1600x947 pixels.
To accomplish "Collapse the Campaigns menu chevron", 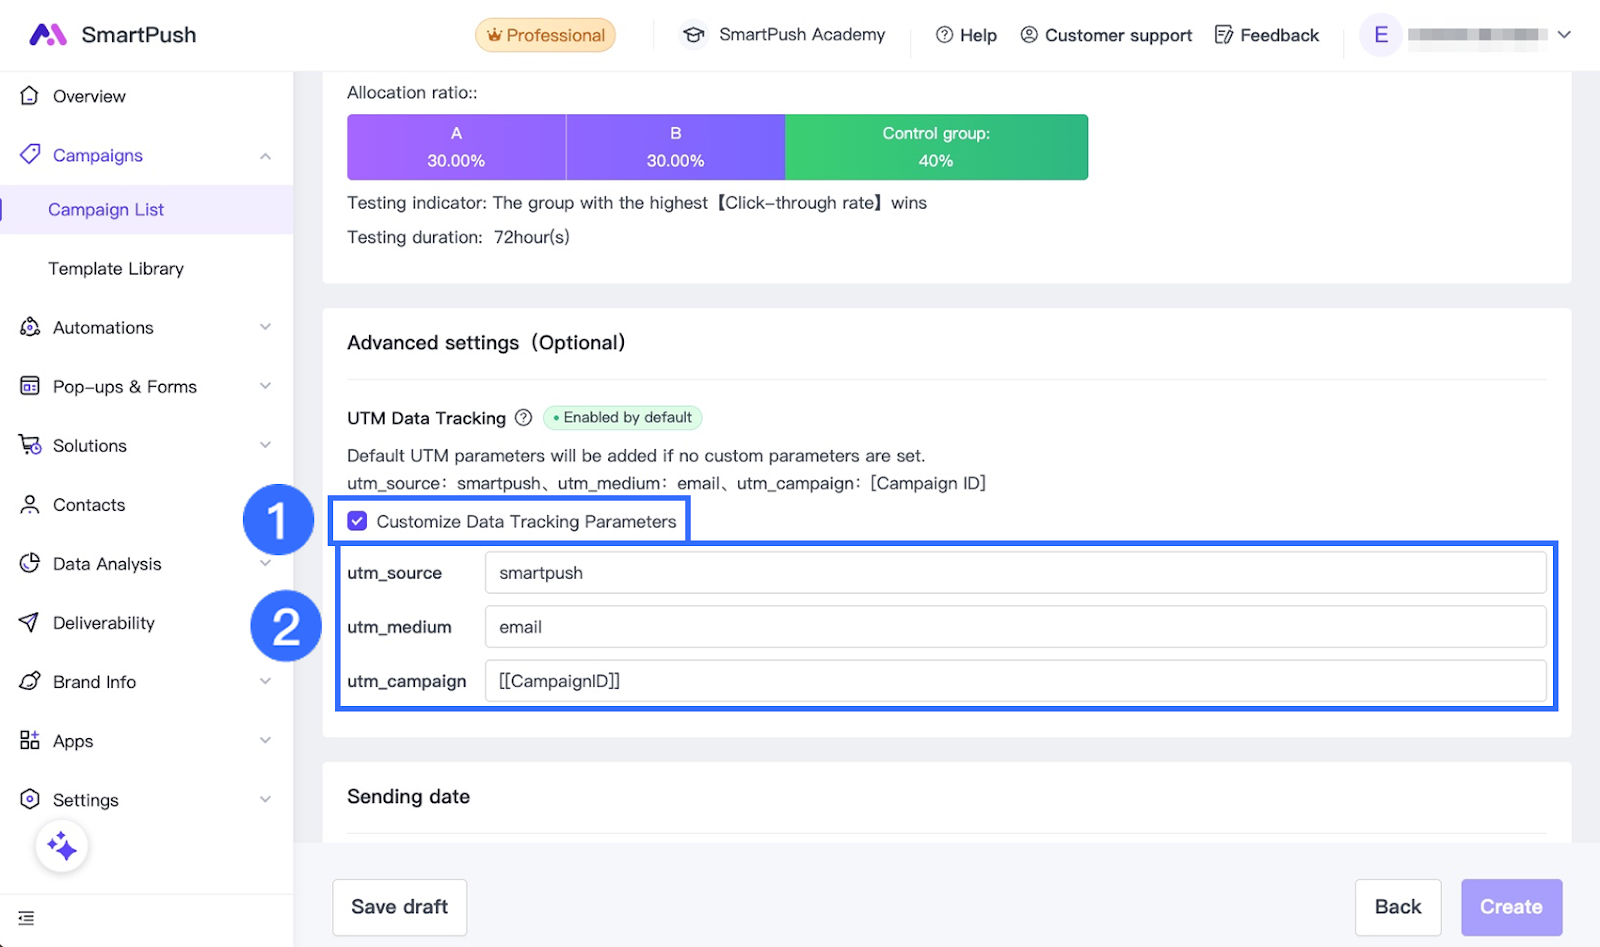I will [x=265, y=156].
